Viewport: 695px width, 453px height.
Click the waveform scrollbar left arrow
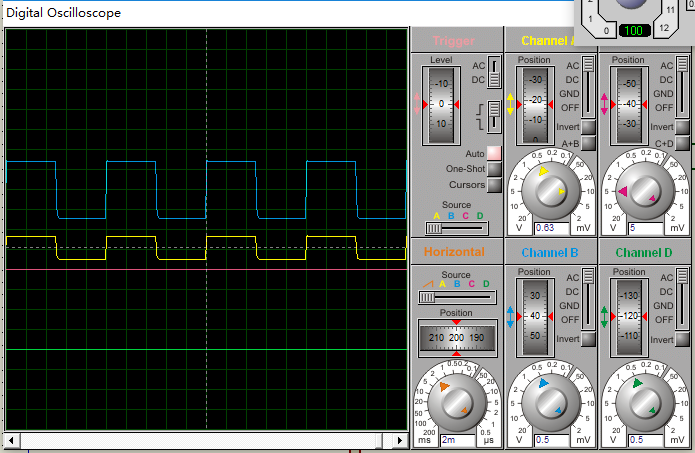pos(12,440)
